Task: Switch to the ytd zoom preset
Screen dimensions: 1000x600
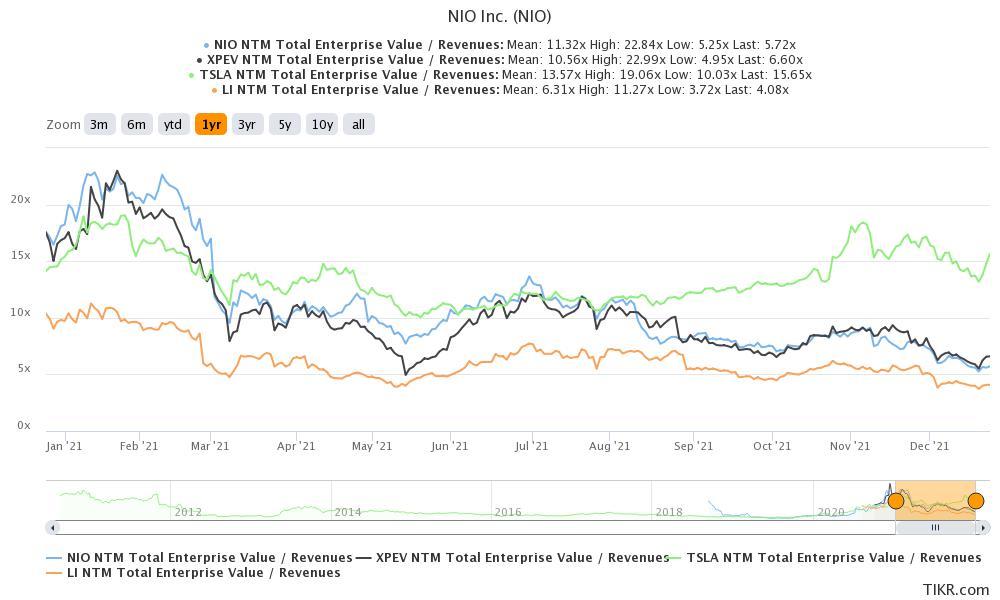Action: pos(173,124)
